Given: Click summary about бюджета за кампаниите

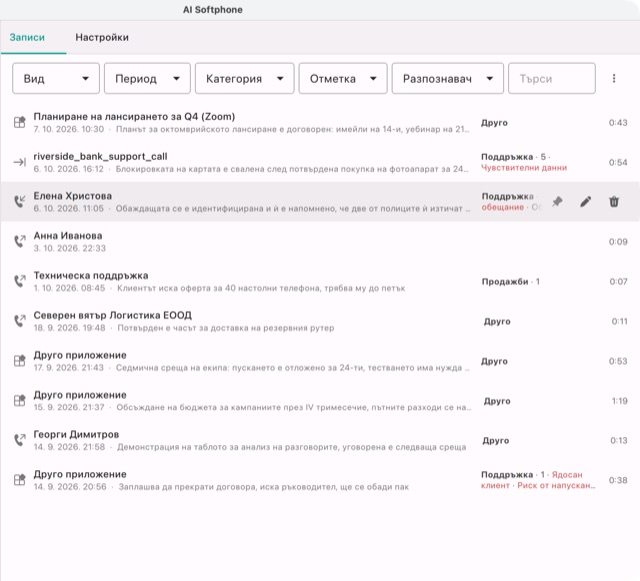Looking at the screenshot, I should click(x=294, y=407).
